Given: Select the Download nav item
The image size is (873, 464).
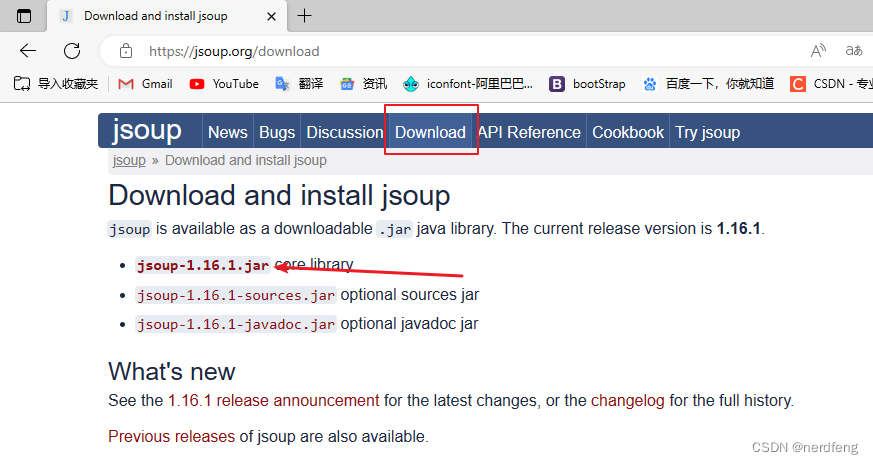Looking at the screenshot, I should tap(430, 133).
